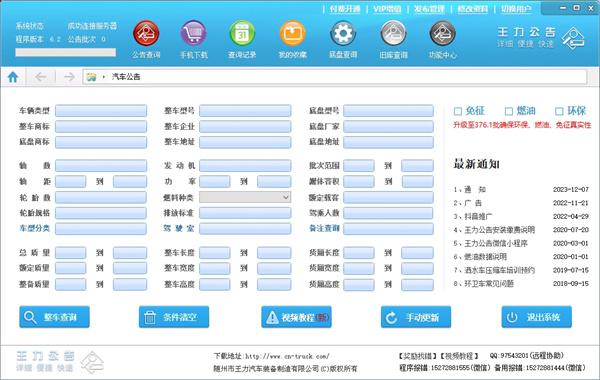Focus the 底盘型号 input field
Screen dimensions: 600x380
click(388, 111)
